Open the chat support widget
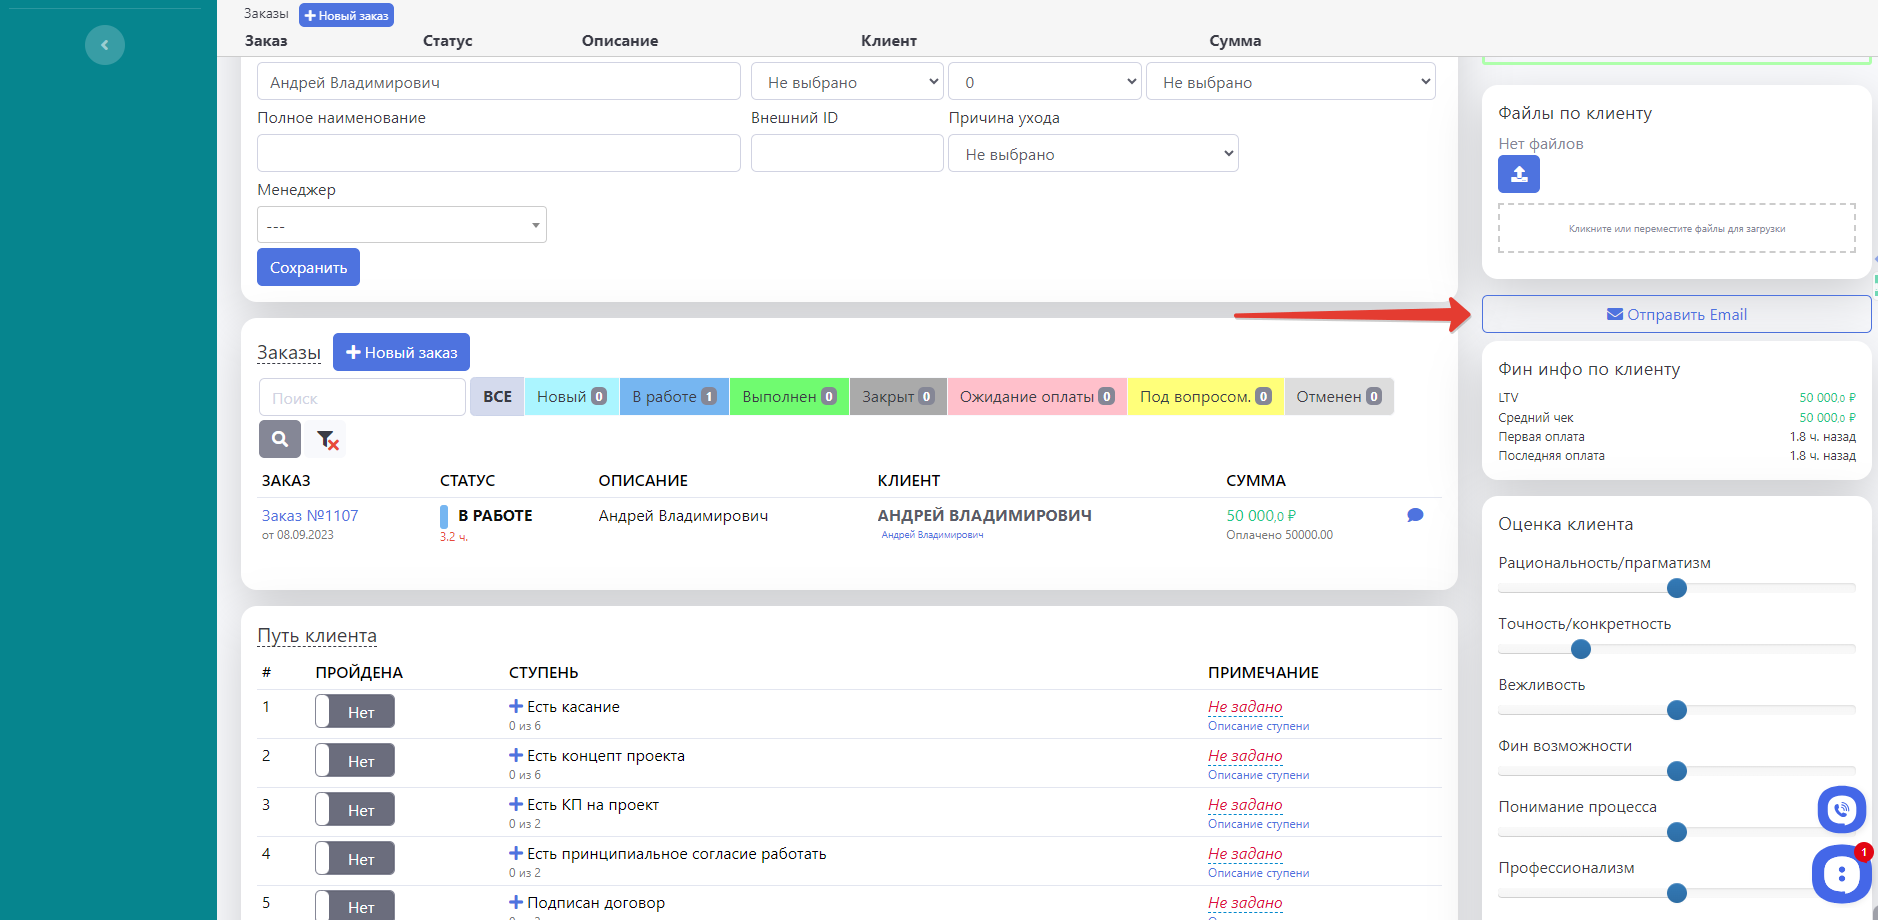Image resolution: width=1878 pixels, height=920 pixels. point(1840,875)
